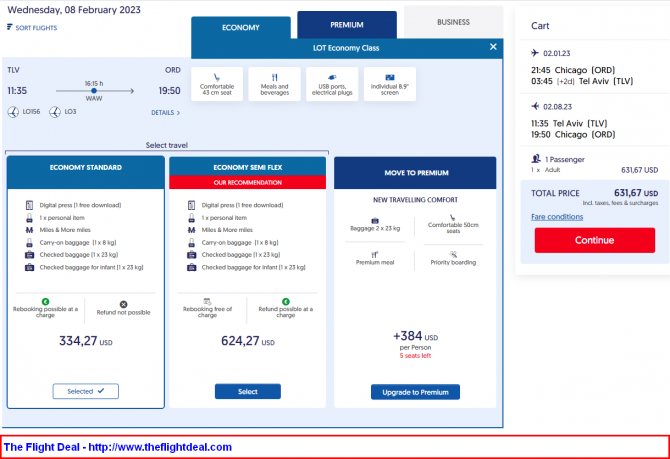Screen dimensions: 670x459
Task: Click Checked baggage (1 x 23 kg) icon in Economy Standard
Action: pyautogui.click(x=29, y=255)
